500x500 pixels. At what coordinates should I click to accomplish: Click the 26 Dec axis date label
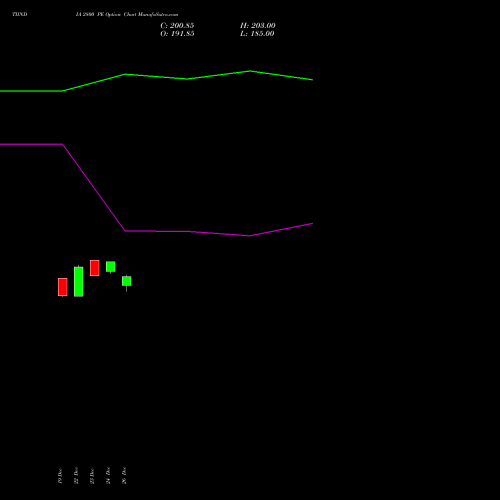[124, 476]
